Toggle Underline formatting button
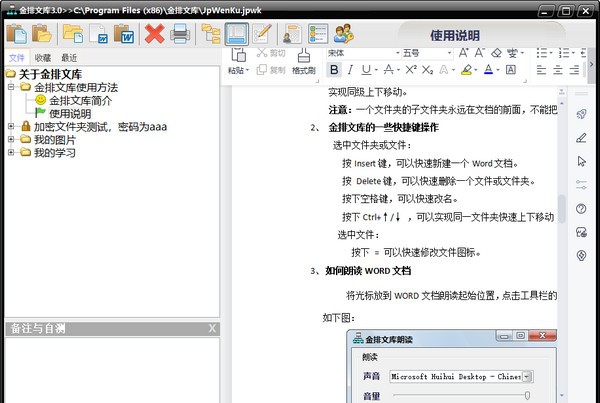 click(x=366, y=70)
